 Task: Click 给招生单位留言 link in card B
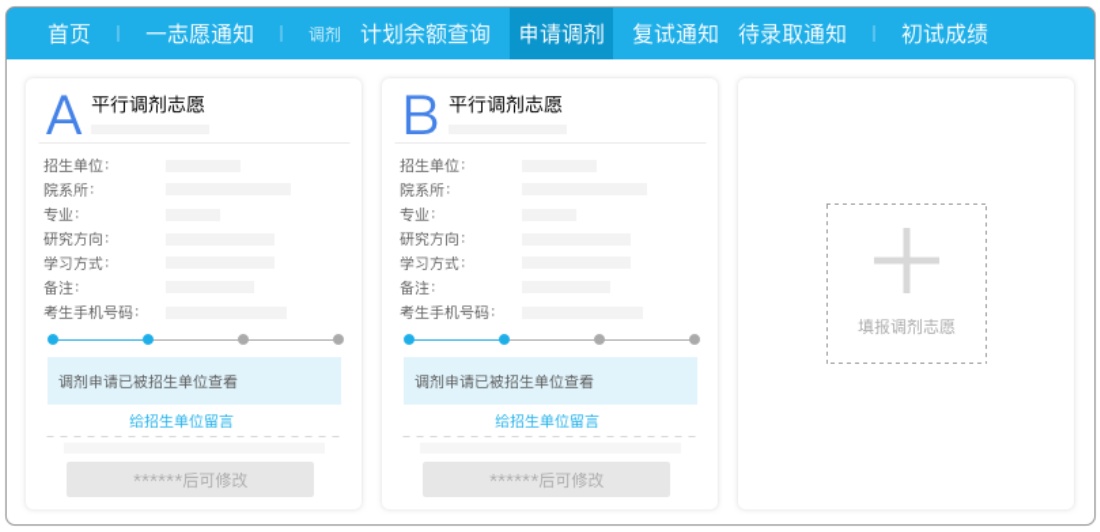547,421
